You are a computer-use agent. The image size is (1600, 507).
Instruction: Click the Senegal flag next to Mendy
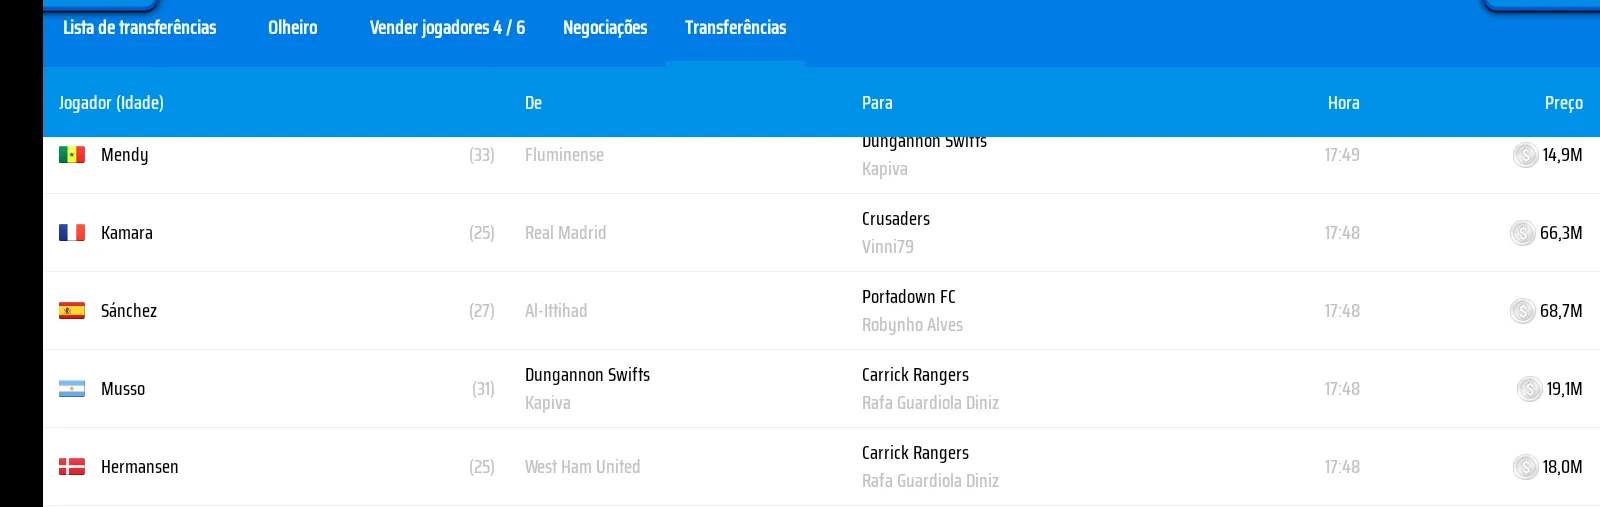(x=72, y=155)
